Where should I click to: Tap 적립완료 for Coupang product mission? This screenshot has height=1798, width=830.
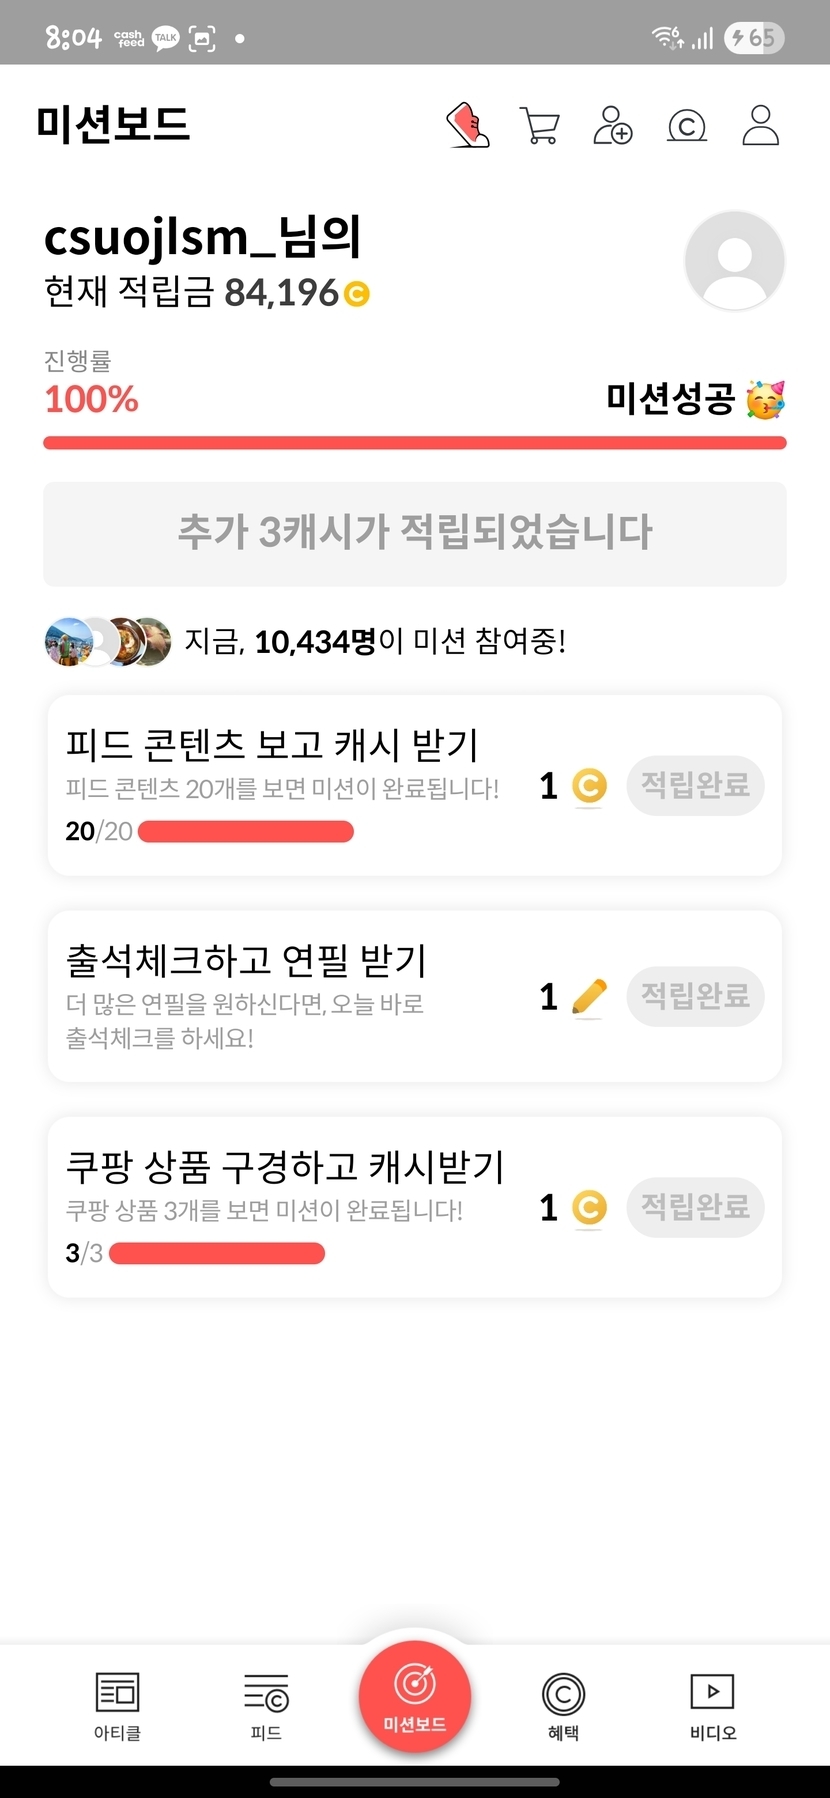695,1207
